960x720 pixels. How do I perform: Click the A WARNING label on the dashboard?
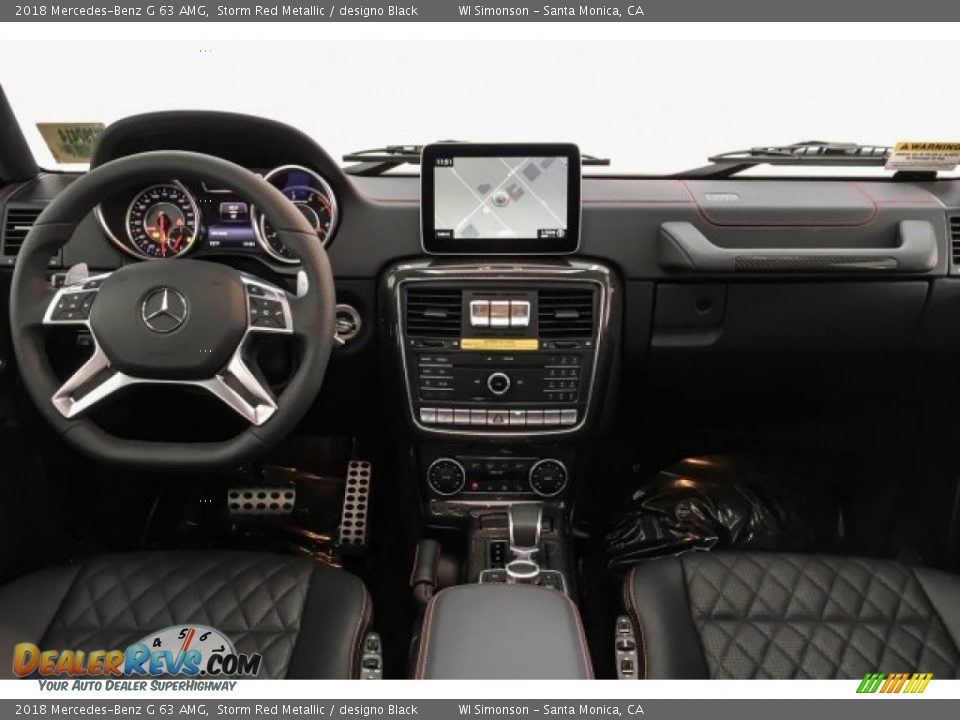point(928,147)
